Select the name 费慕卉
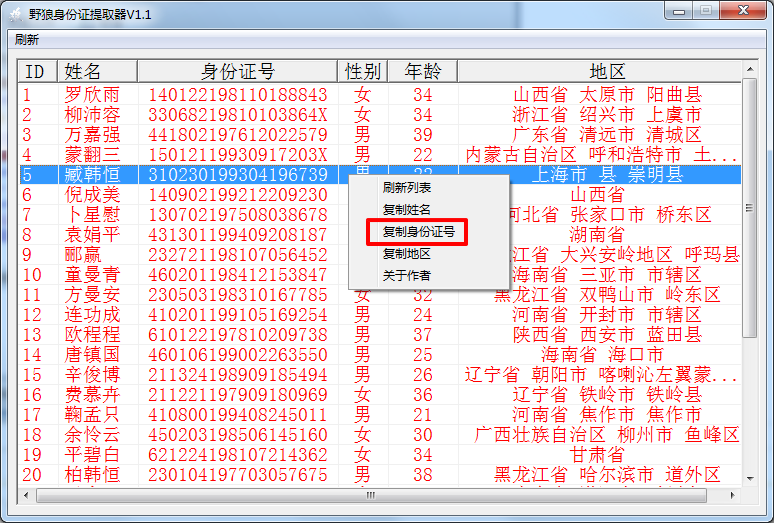The width and height of the screenshot is (774, 523). click(x=92, y=394)
